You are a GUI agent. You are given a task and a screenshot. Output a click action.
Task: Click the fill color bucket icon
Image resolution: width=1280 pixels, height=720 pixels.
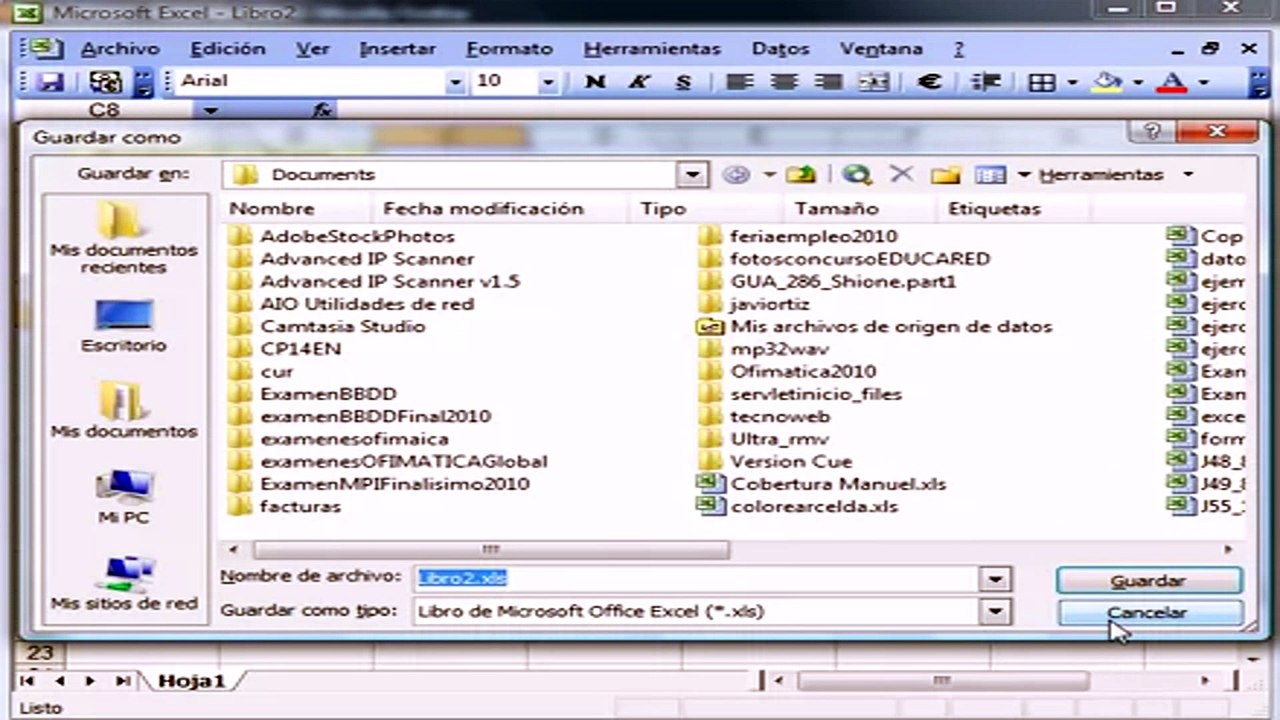(x=1107, y=82)
